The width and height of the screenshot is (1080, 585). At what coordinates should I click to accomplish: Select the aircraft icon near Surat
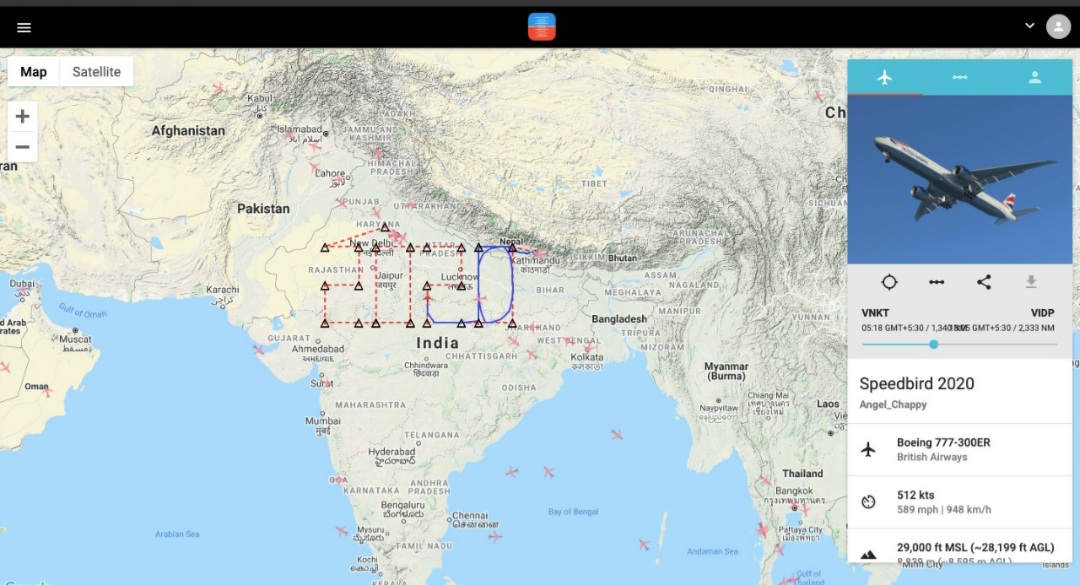pyautogui.click(x=327, y=380)
